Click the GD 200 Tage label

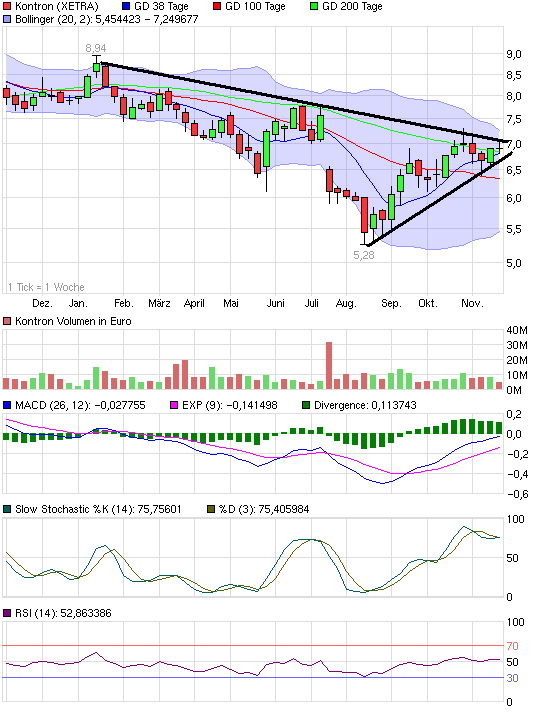click(352, 6)
